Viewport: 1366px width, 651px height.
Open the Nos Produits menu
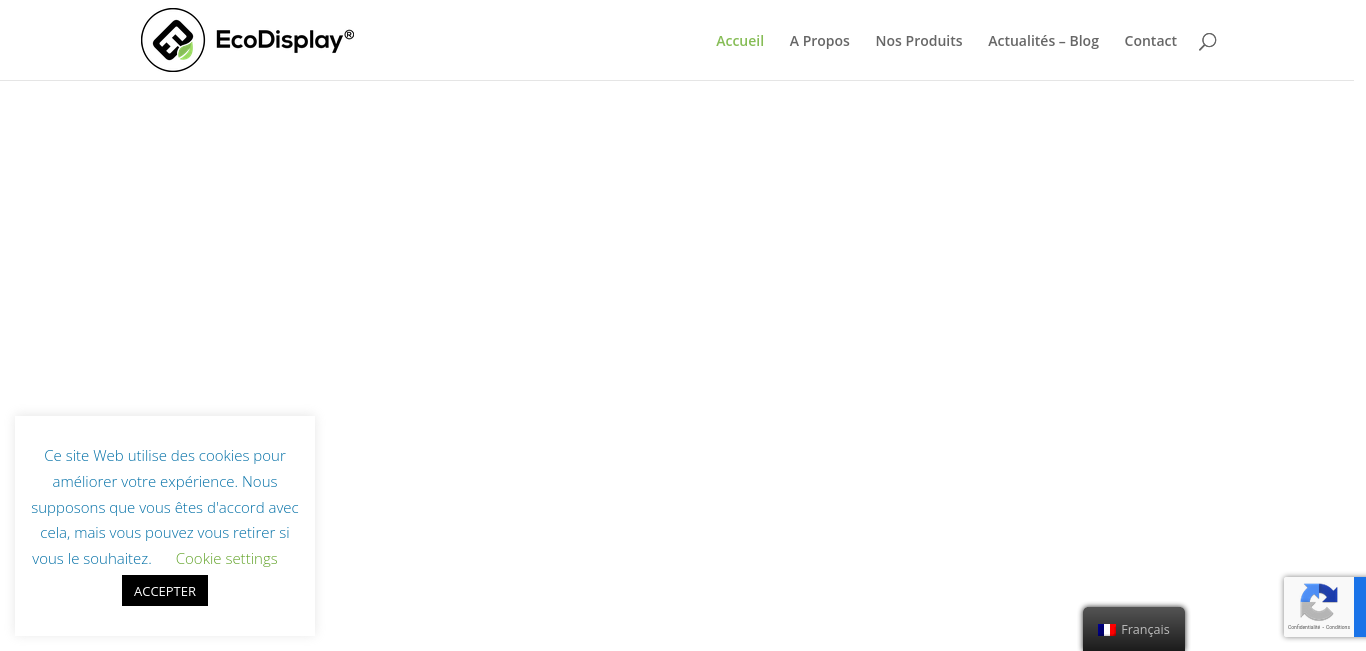[919, 41]
